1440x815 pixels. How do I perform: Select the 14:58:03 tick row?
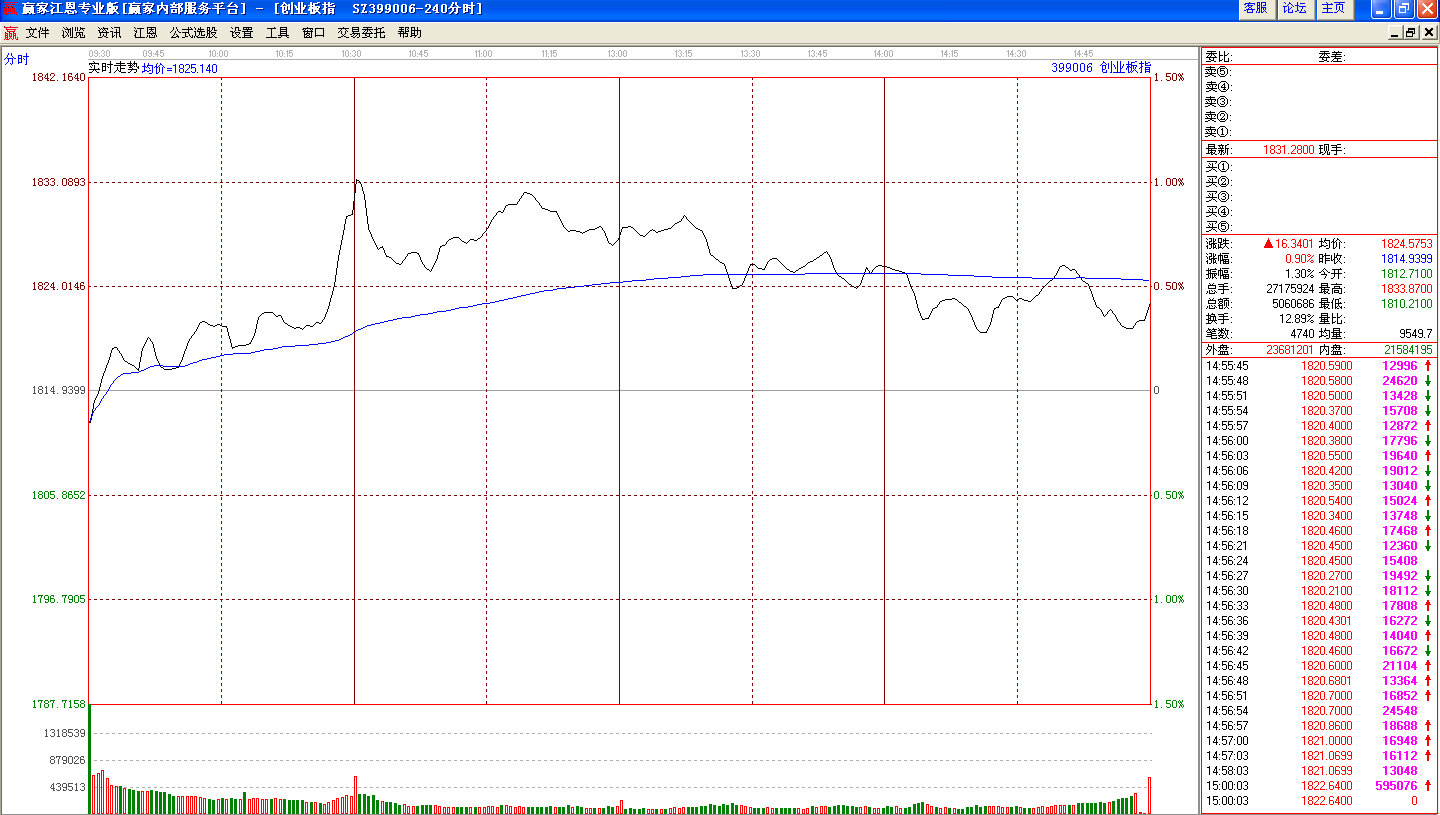pyautogui.click(x=1320, y=771)
